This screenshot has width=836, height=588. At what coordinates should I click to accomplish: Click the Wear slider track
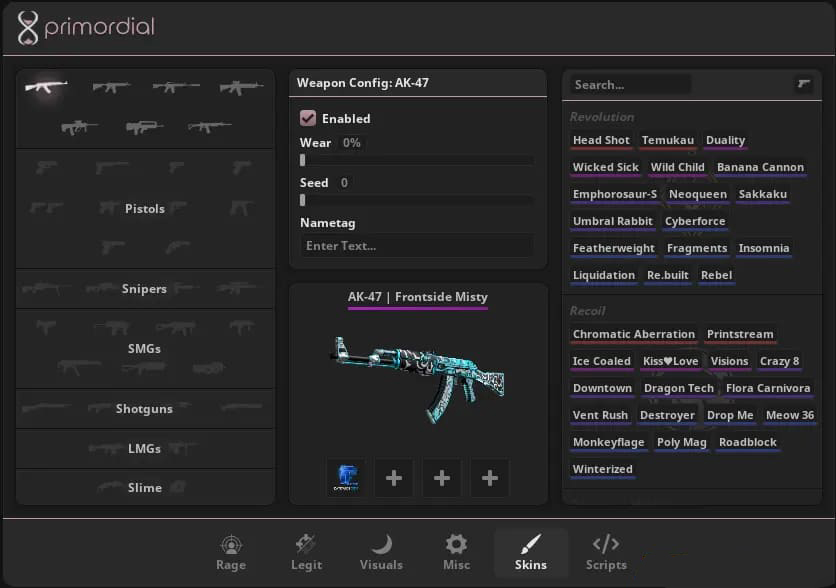(x=416, y=160)
